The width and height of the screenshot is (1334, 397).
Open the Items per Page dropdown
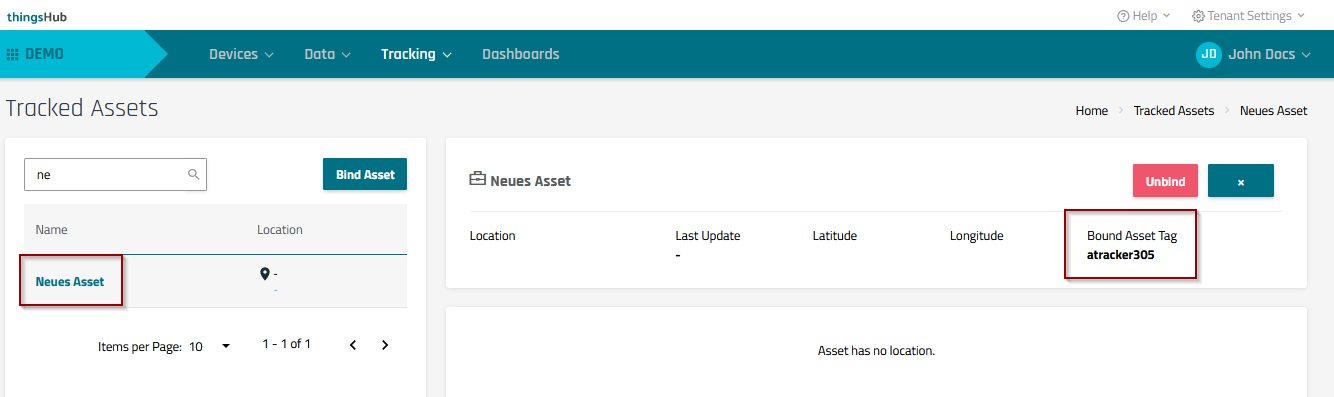(210, 346)
